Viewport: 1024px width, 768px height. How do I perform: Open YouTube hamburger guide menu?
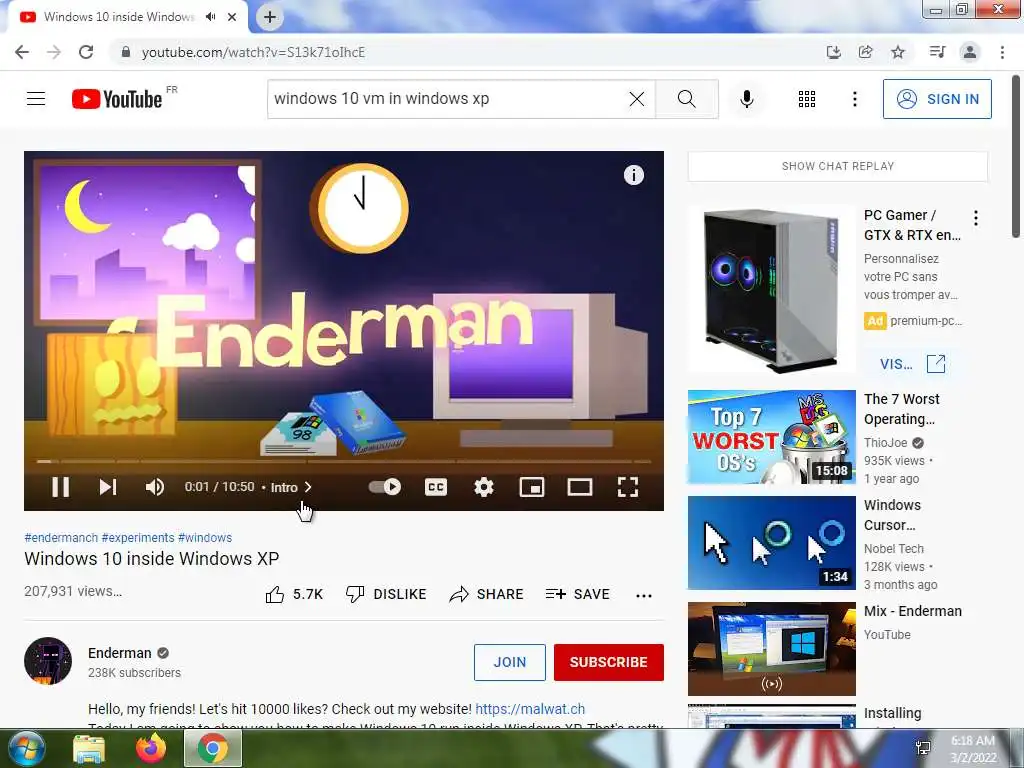[36, 99]
